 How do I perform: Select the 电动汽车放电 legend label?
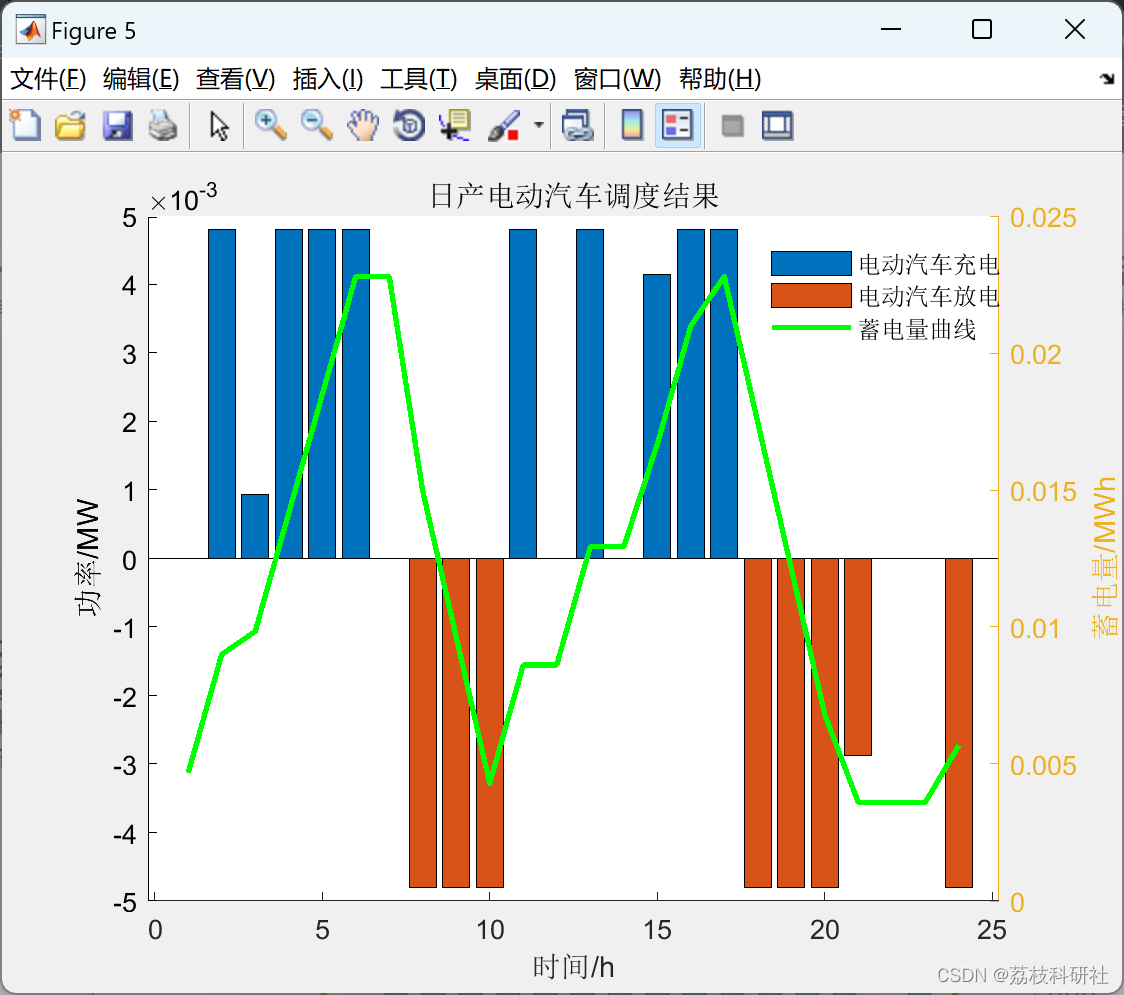(929, 296)
